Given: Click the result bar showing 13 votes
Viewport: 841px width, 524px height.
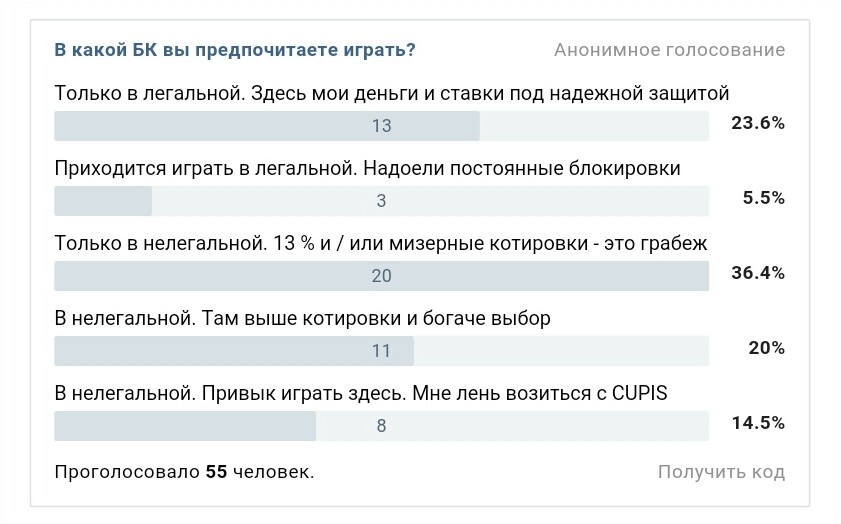Looking at the screenshot, I should pyautogui.click(x=381, y=126).
